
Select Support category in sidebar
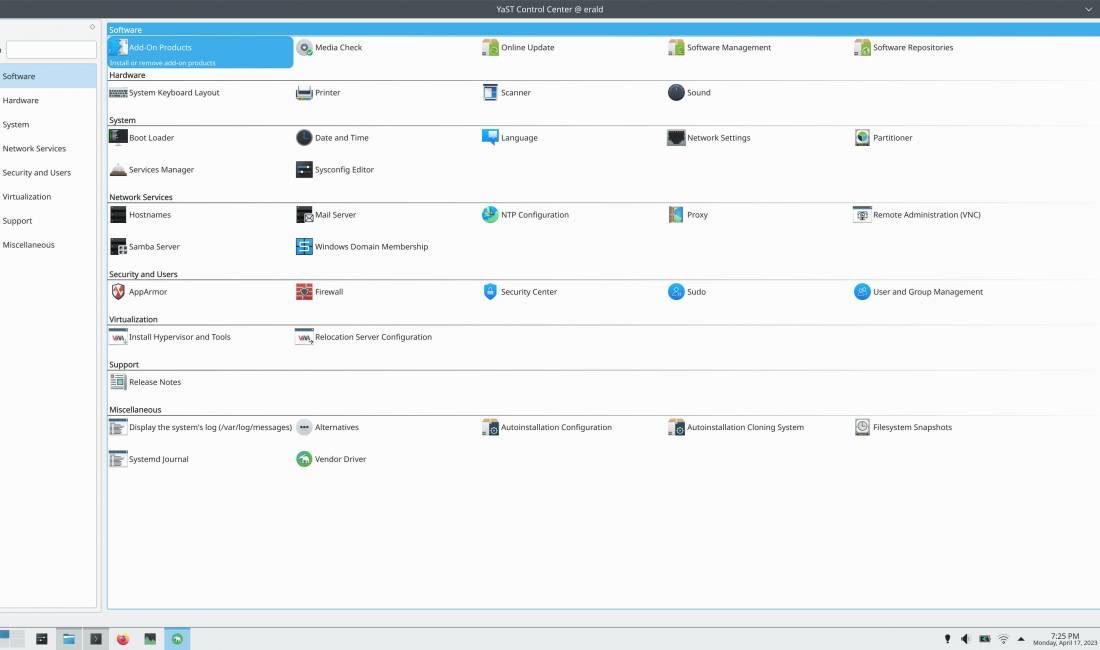48,221
